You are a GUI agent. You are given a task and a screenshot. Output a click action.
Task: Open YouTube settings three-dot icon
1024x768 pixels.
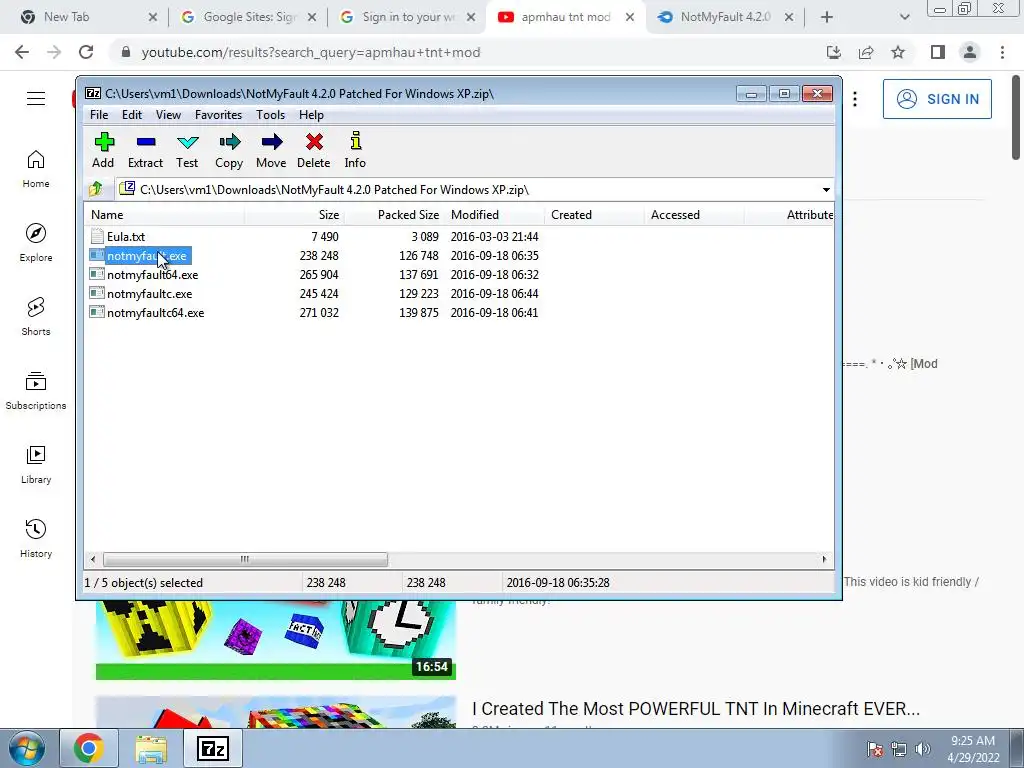(x=855, y=99)
